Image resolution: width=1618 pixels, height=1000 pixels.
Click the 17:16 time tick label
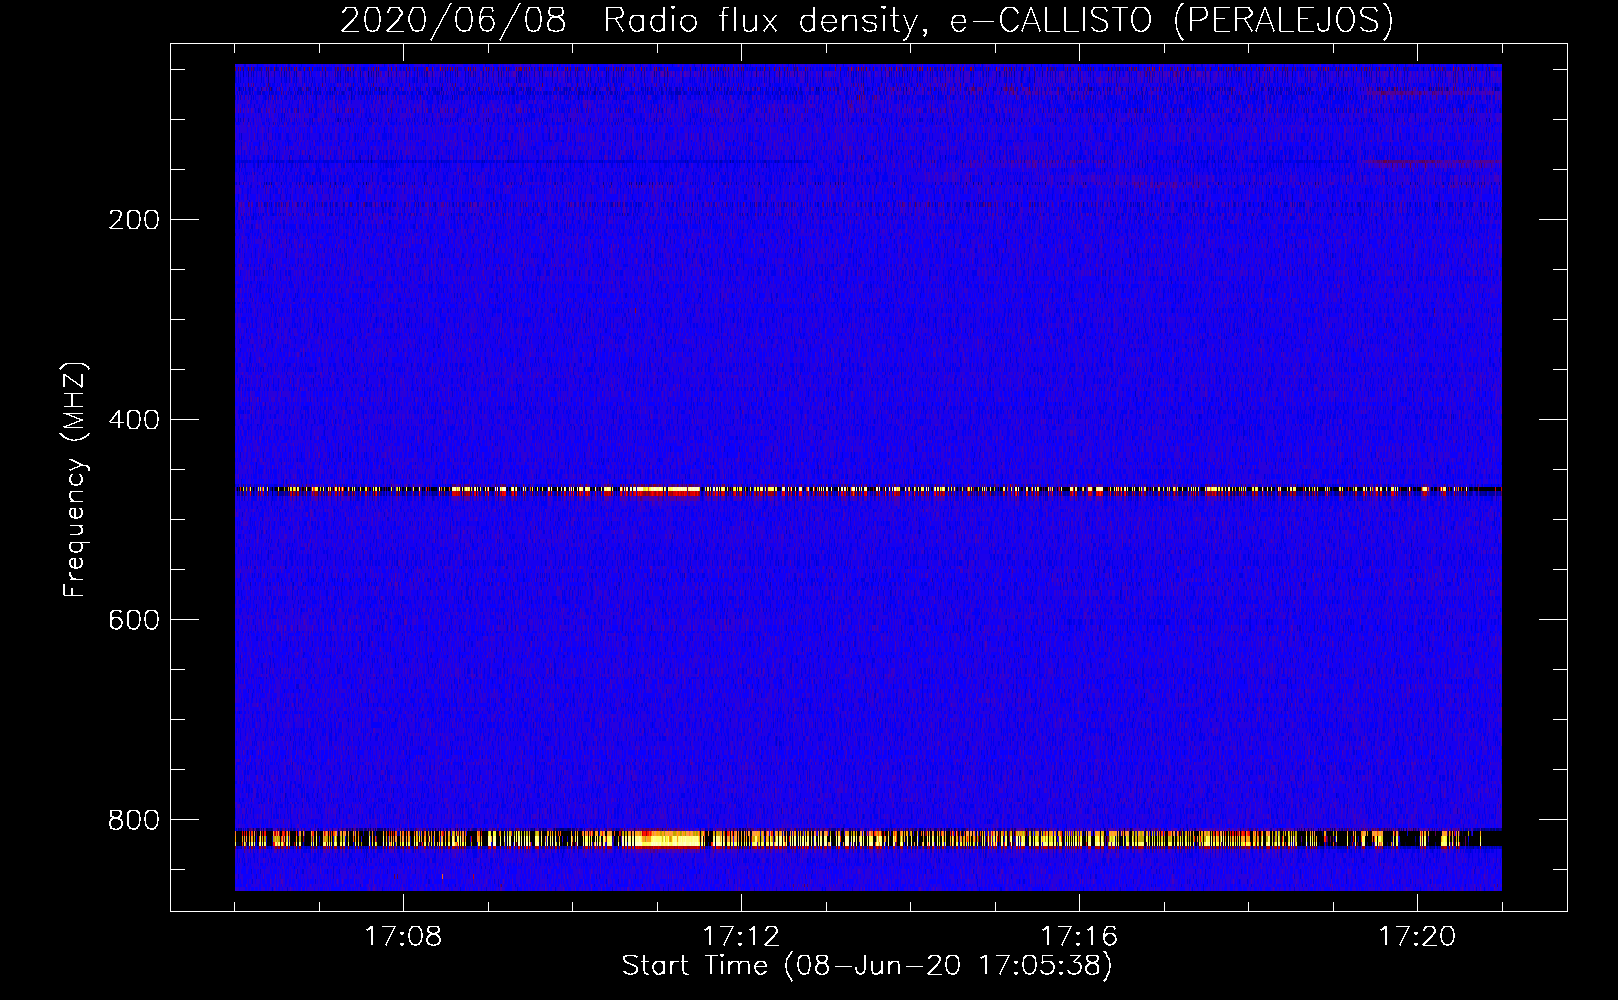tap(1079, 937)
